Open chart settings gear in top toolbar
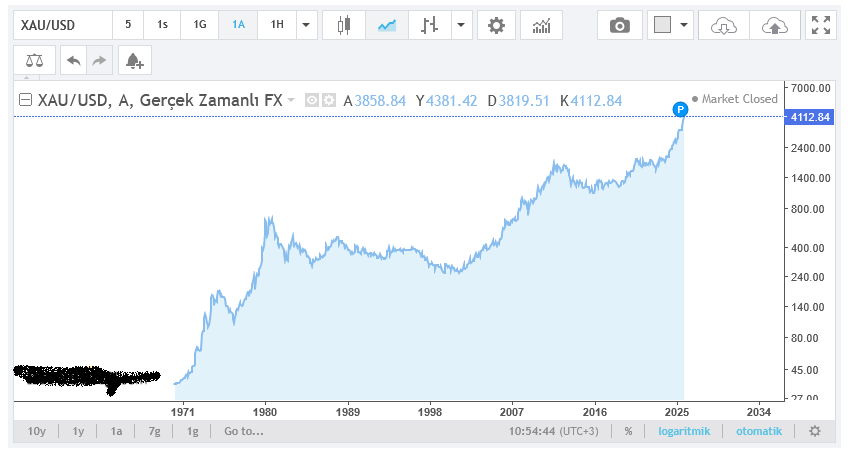 click(495, 26)
